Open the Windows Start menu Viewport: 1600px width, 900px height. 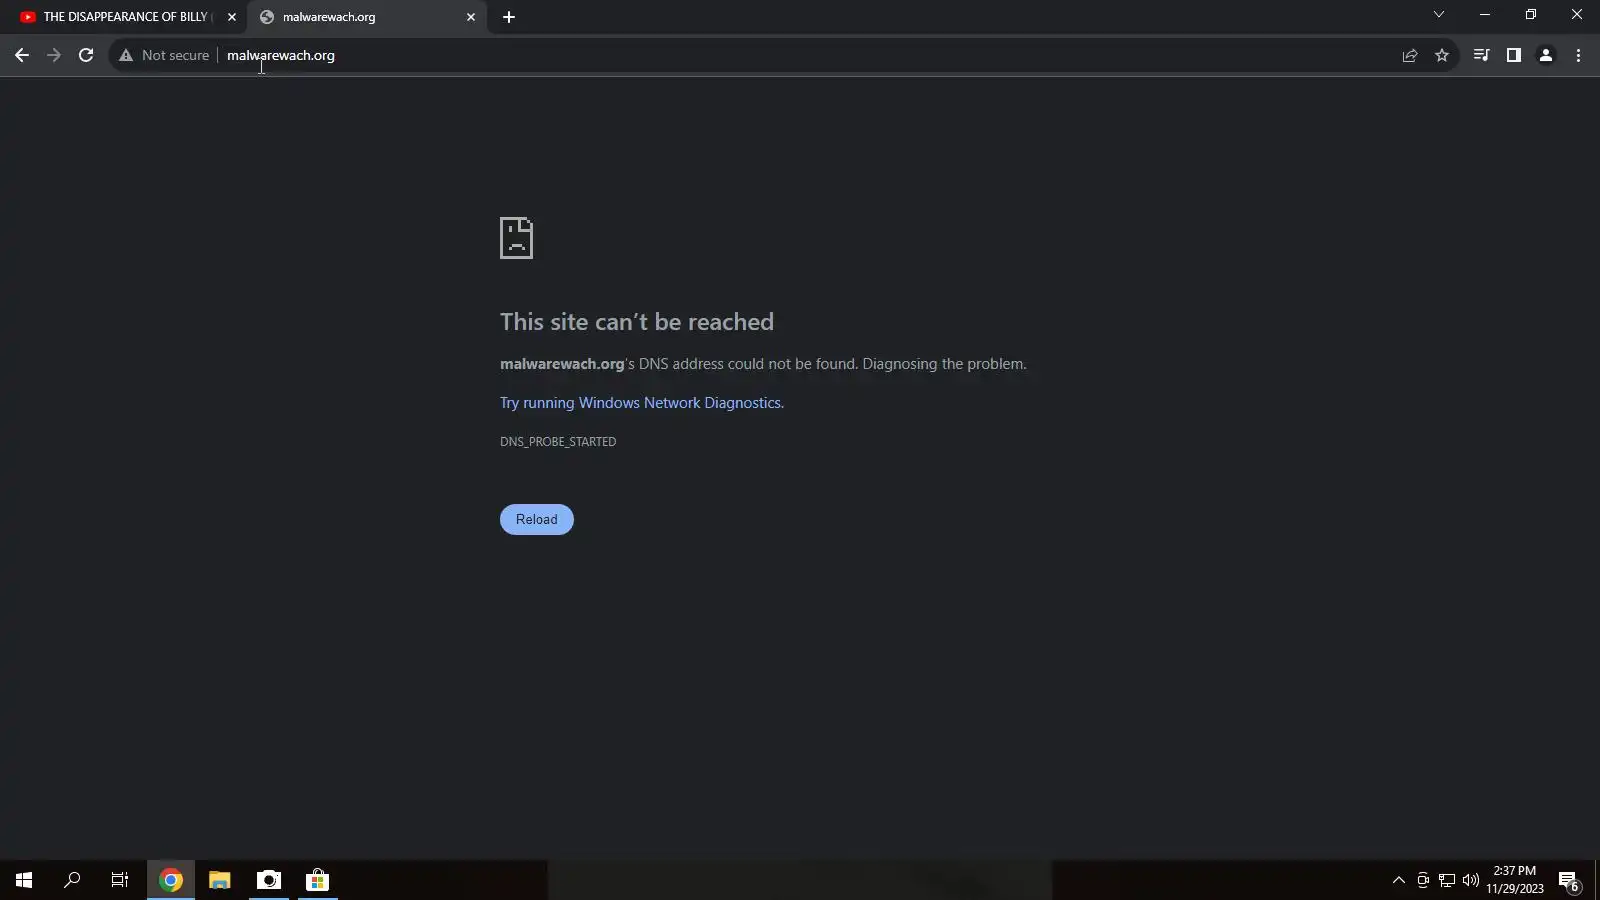tap(24, 880)
